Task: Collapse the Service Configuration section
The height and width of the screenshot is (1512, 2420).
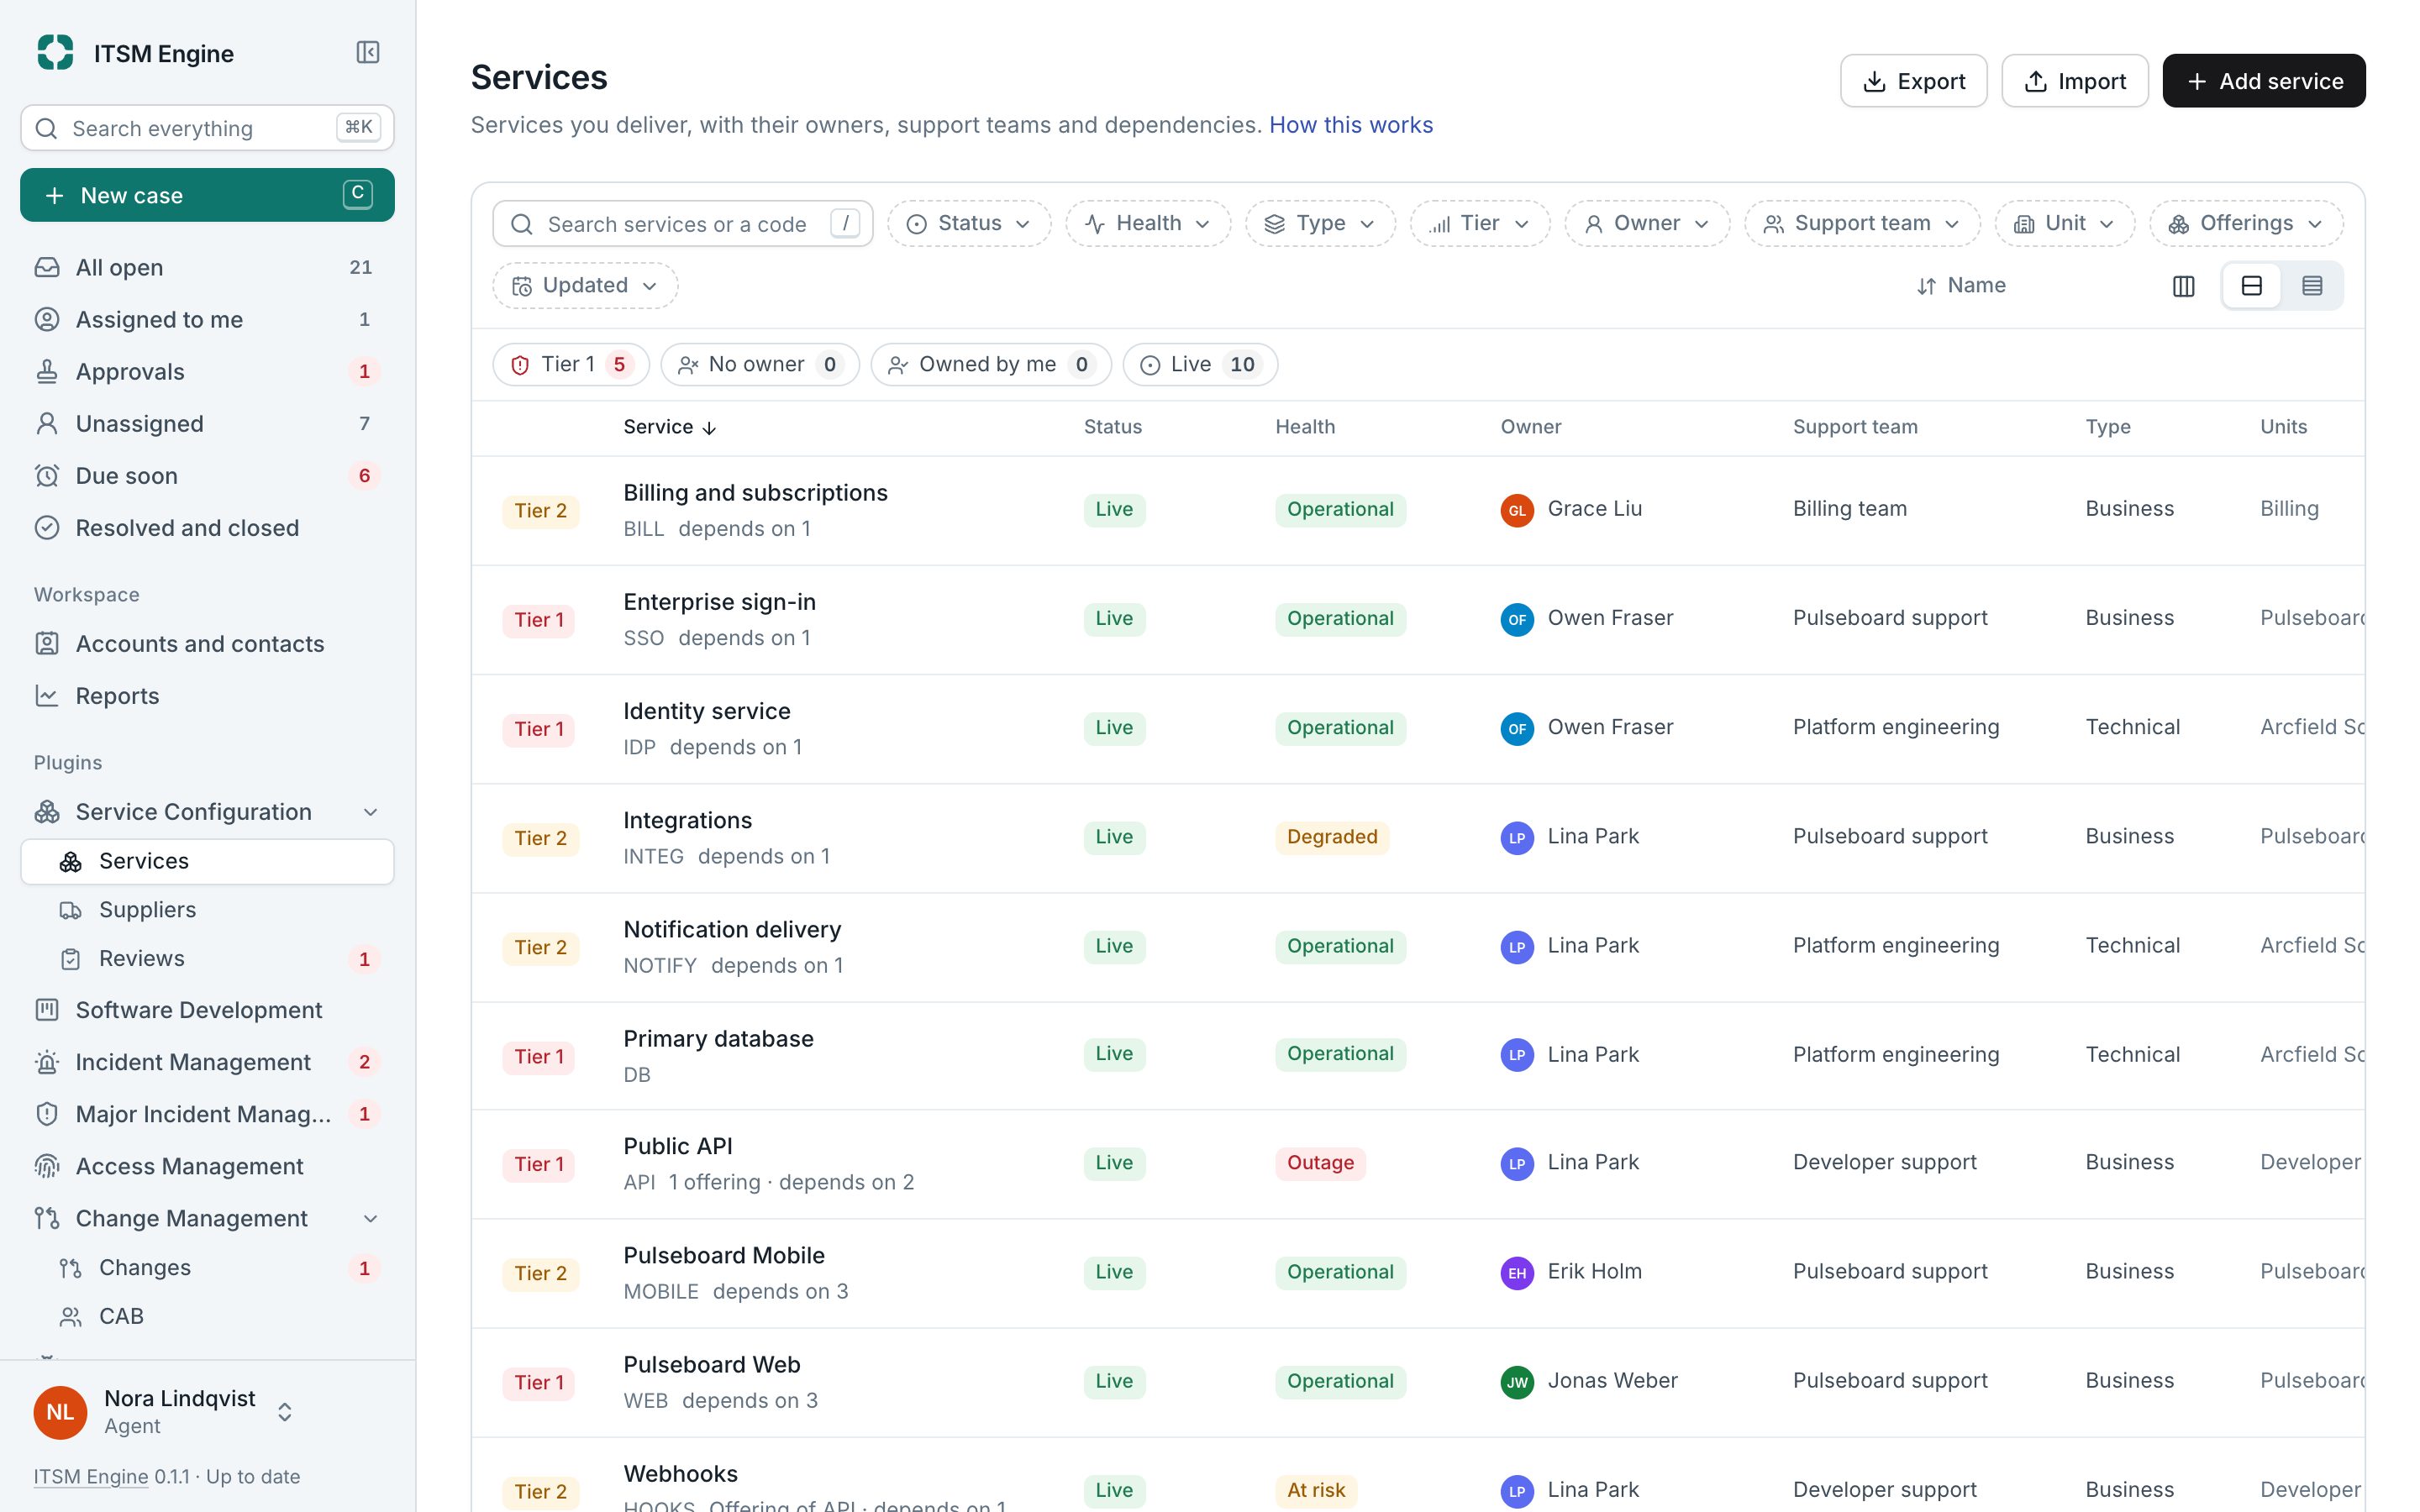Action: (x=370, y=812)
